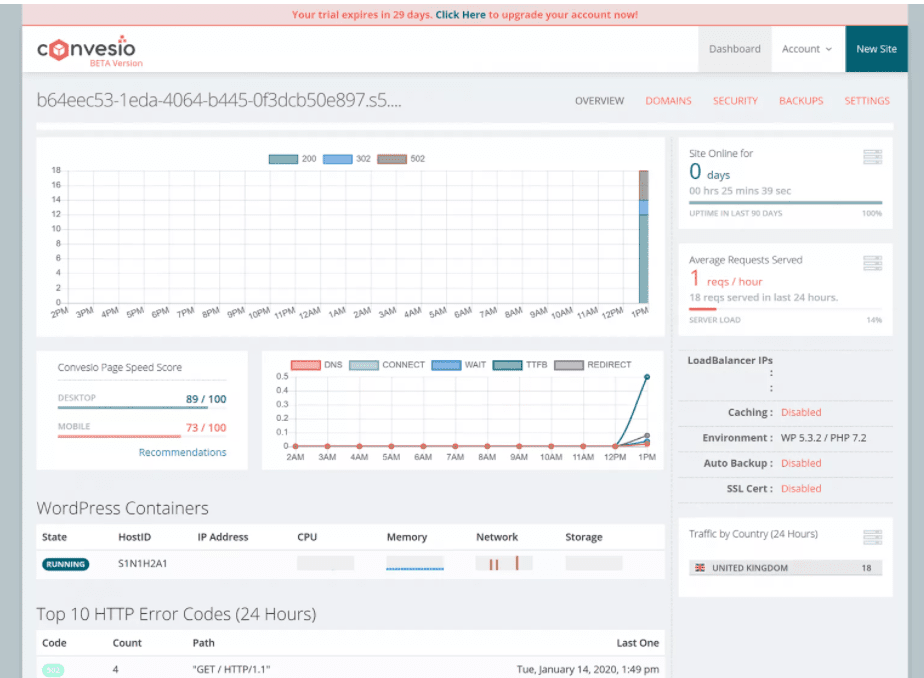Select the site name b64eec53-1eda-4064 heading
Screen dimensions: 924x678
tap(219, 101)
